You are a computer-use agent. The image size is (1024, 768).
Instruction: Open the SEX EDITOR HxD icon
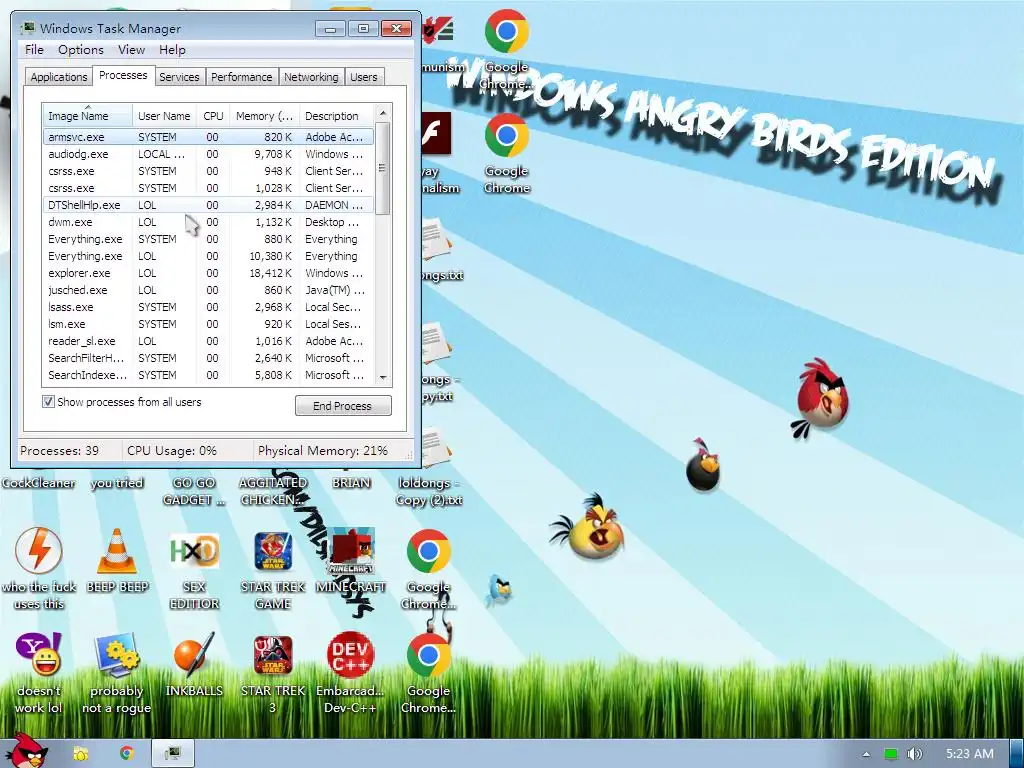tap(194, 569)
